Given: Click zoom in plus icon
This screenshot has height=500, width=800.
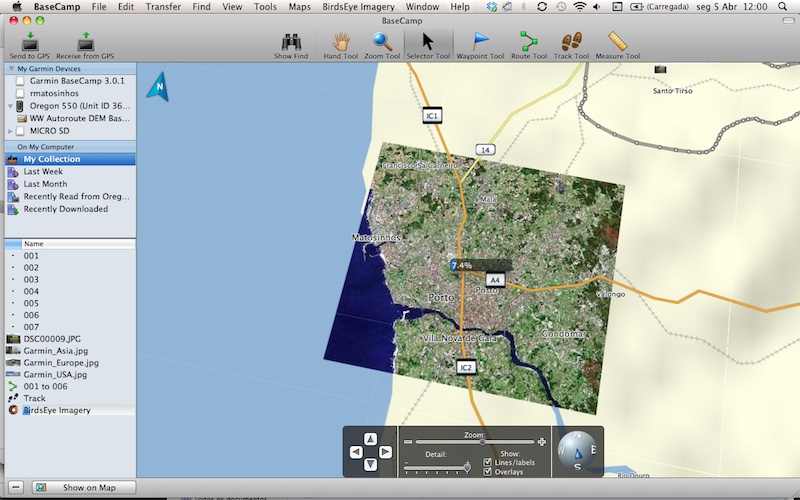Looking at the screenshot, I should pyautogui.click(x=541, y=442).
